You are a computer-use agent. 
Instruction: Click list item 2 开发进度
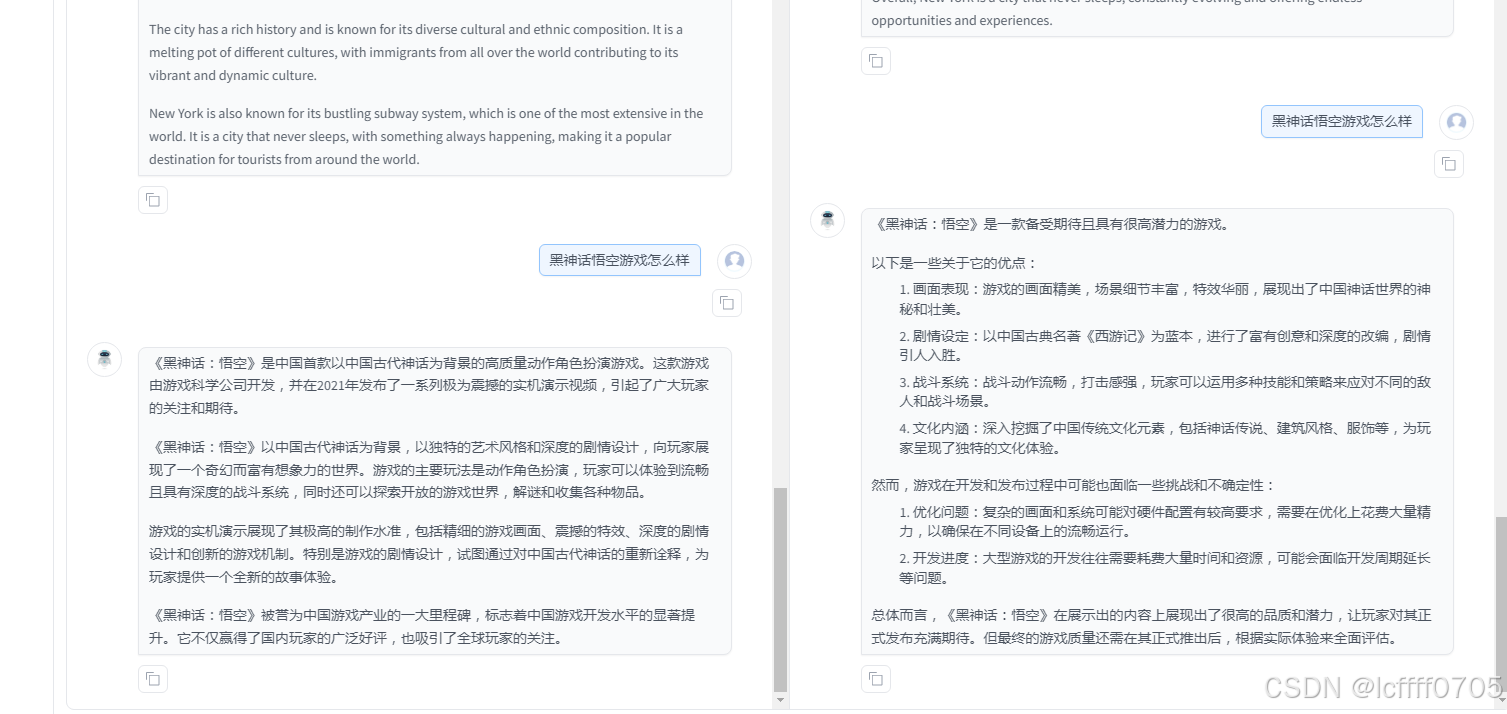(x=1165, y=568)
